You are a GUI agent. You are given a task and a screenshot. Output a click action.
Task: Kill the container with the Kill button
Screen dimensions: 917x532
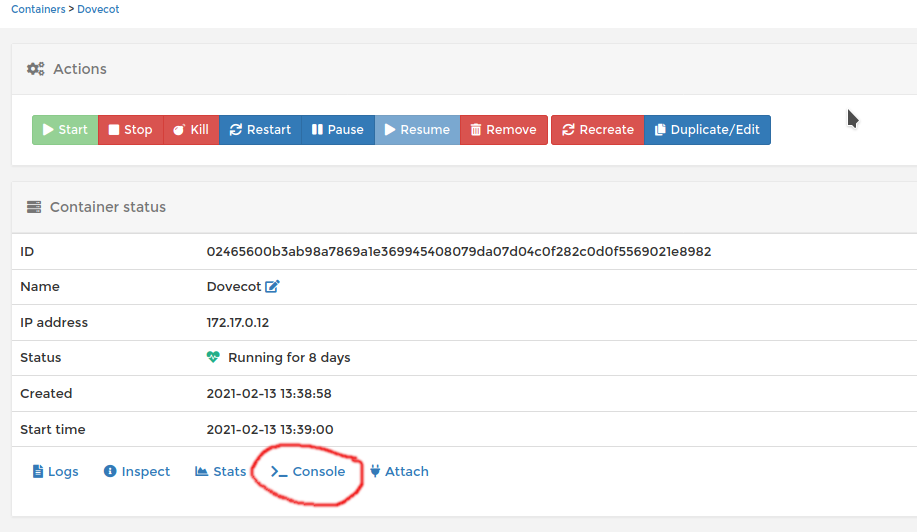tap(191, 130)
